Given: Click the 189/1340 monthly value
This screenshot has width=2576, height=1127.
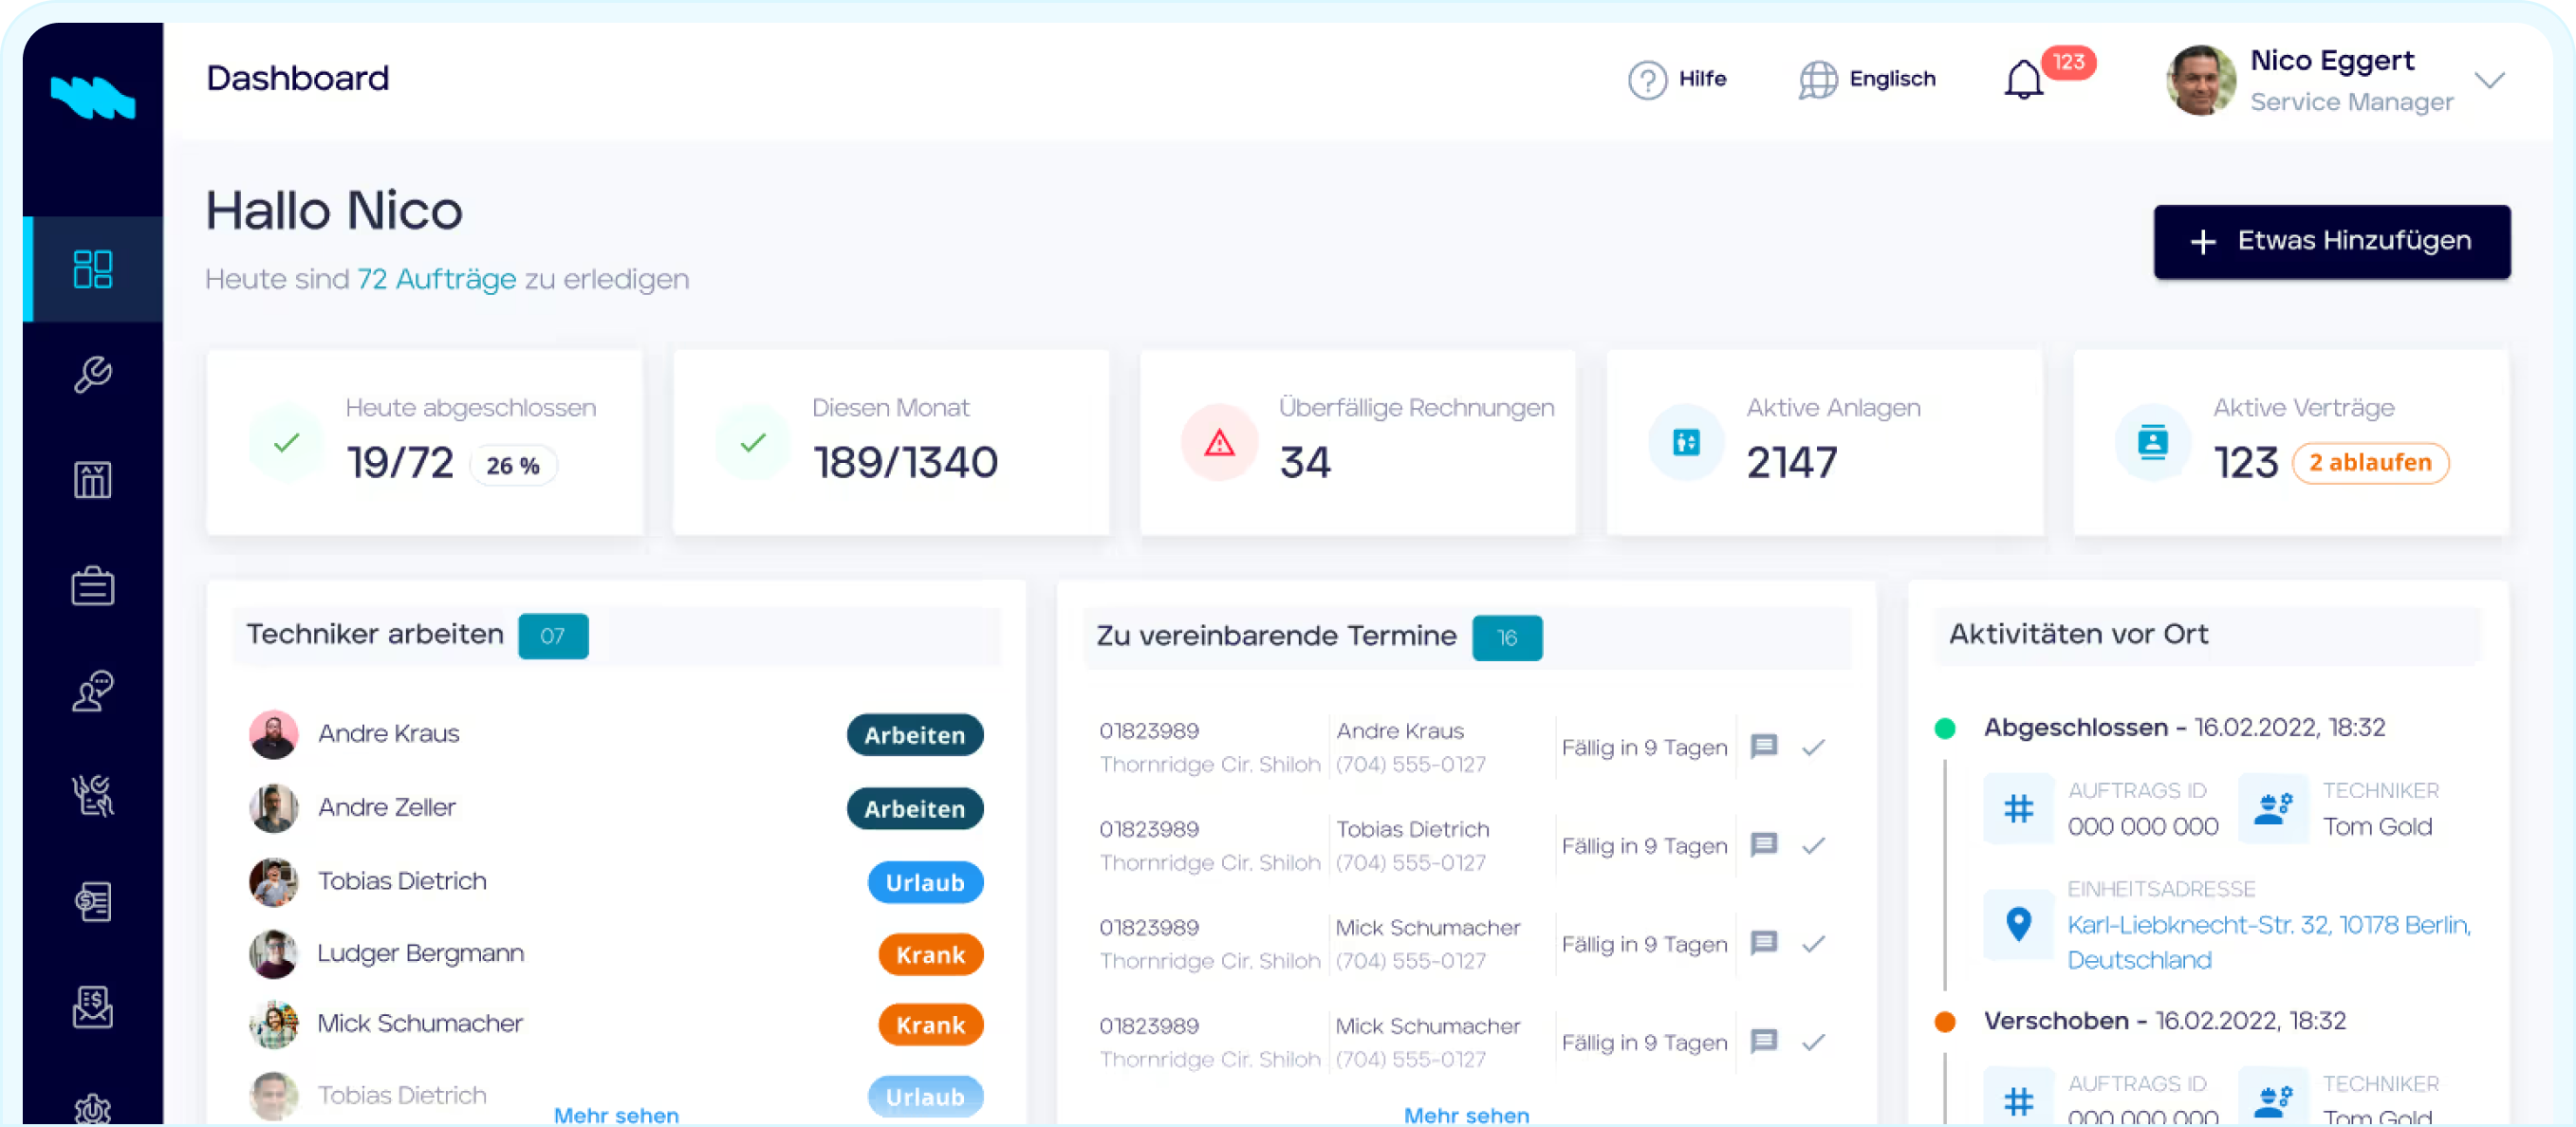Looking at the screenshot, I should coord(905,462).
